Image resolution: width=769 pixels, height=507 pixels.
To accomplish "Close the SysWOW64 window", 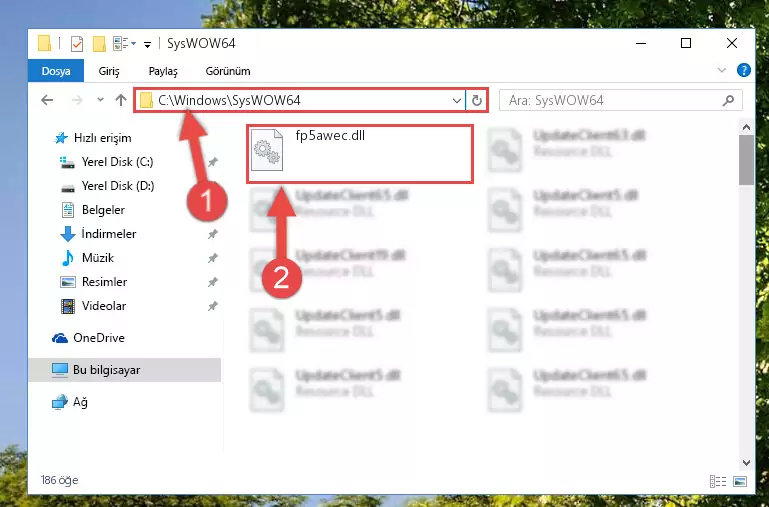I will point(731,43).
